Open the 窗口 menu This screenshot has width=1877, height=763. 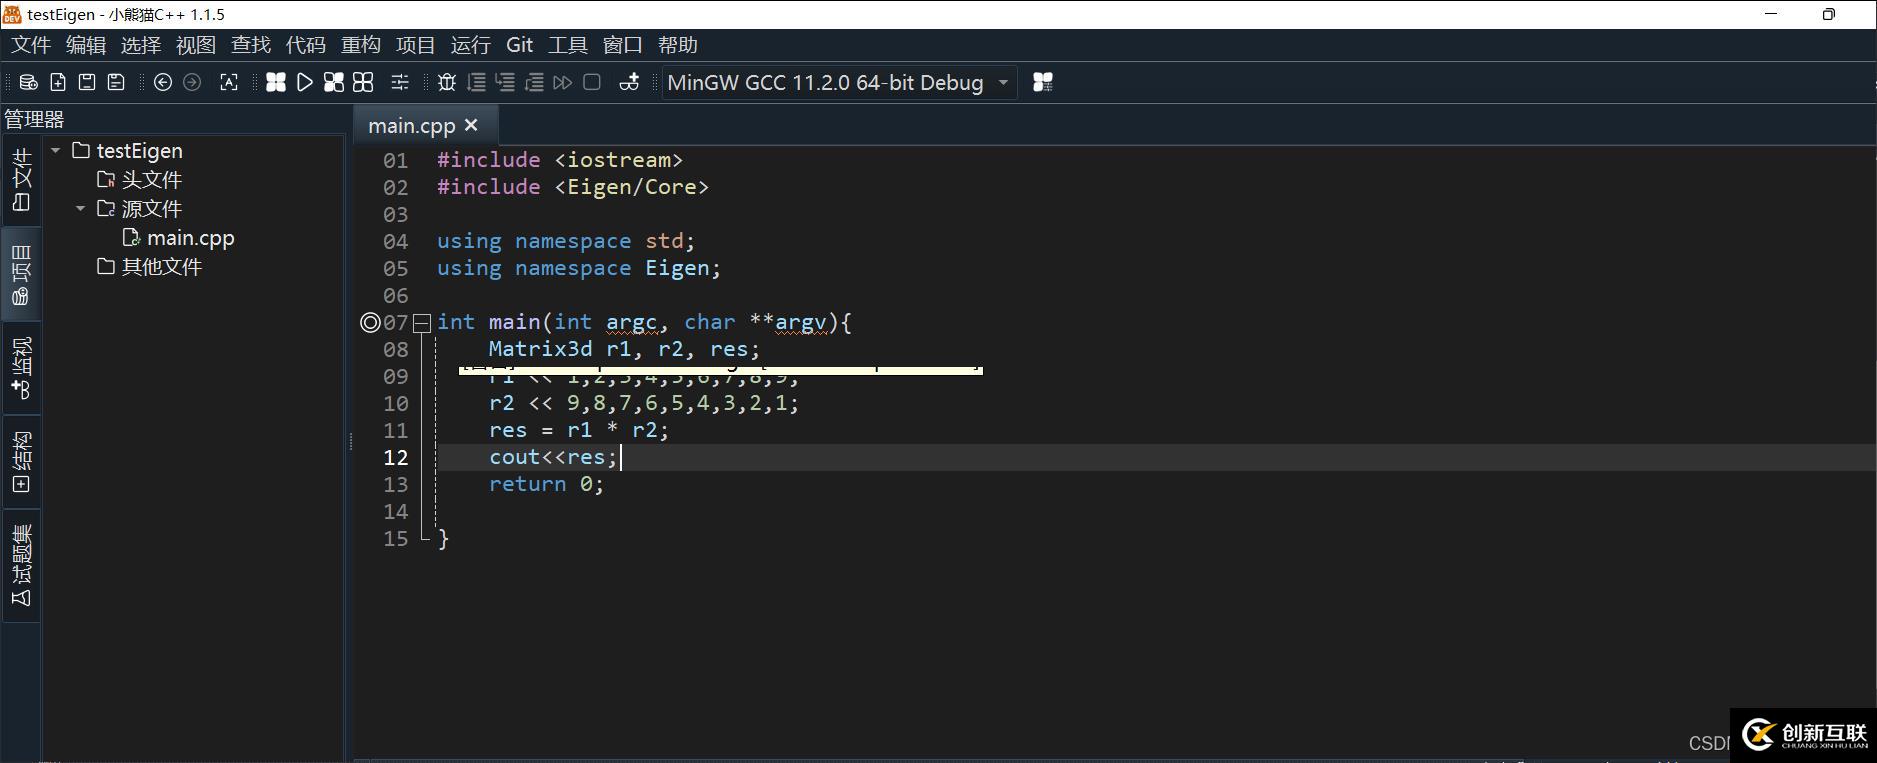623,45
